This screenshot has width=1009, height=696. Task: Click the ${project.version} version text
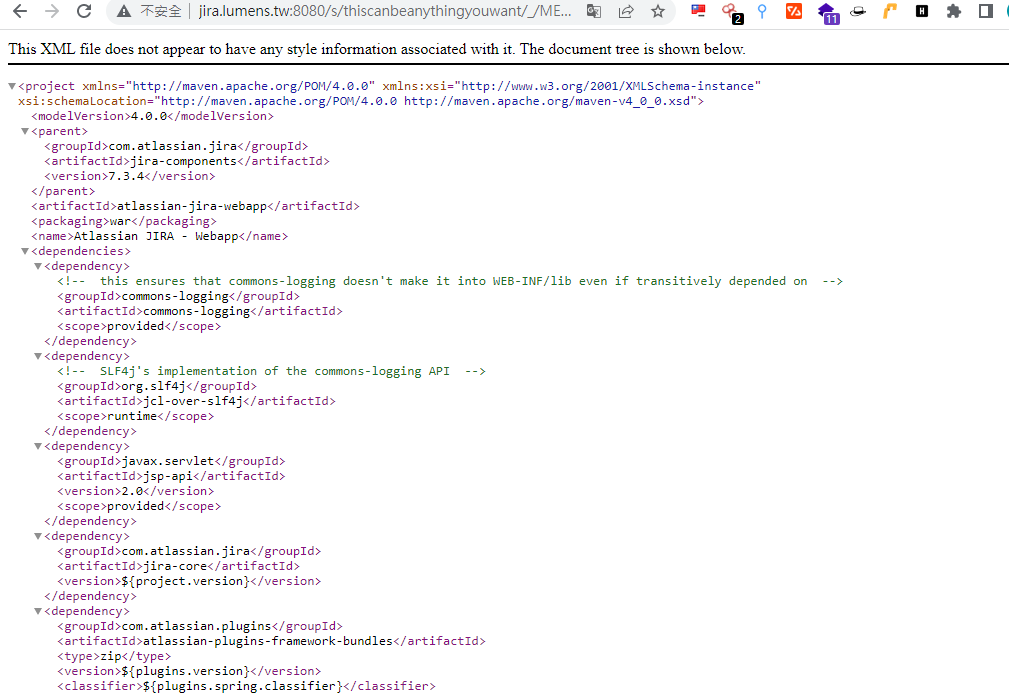point(185,582)
